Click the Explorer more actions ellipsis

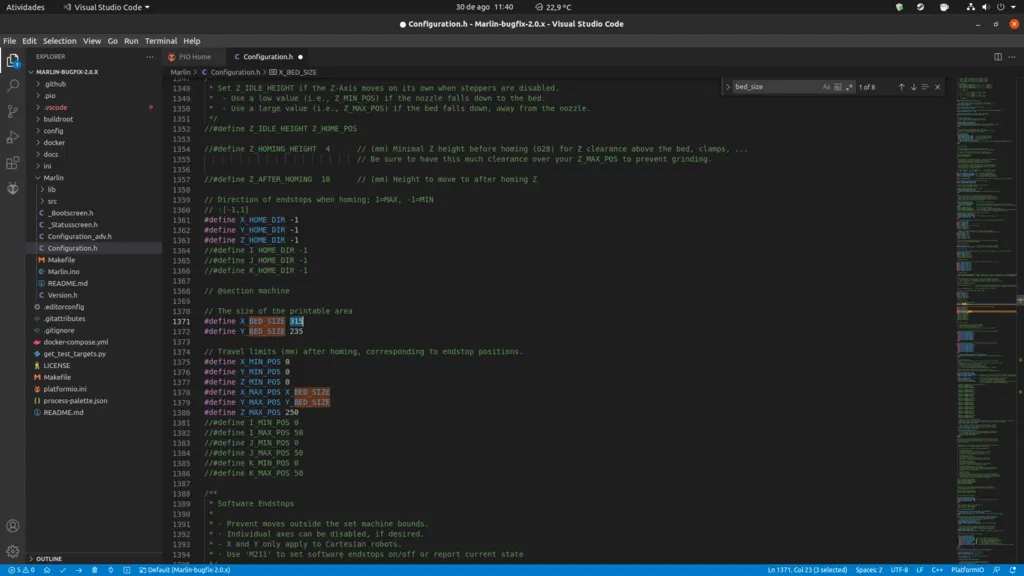pyautogui.click(x=150, y=57)
